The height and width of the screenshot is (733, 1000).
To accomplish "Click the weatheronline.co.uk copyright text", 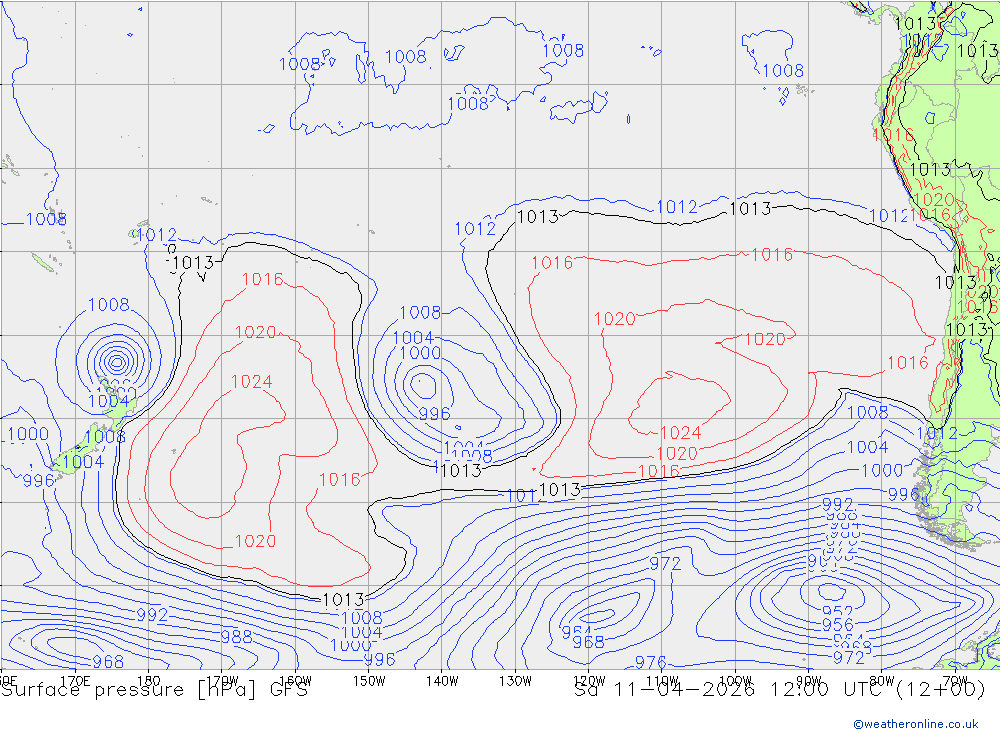I will click(x=916, y=724).
